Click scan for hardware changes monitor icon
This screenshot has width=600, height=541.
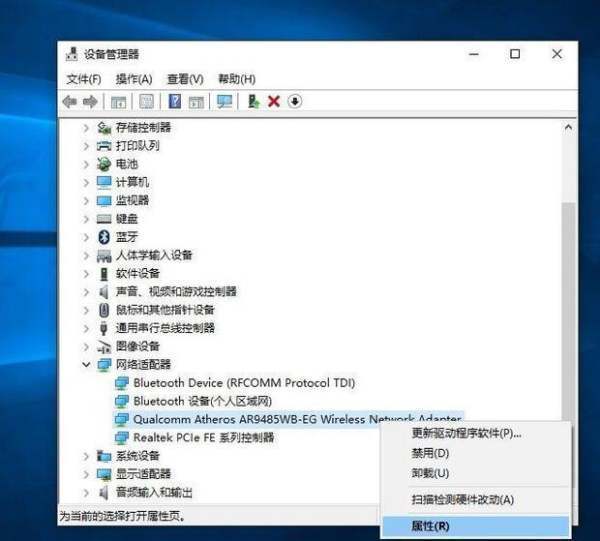point(224,101)
